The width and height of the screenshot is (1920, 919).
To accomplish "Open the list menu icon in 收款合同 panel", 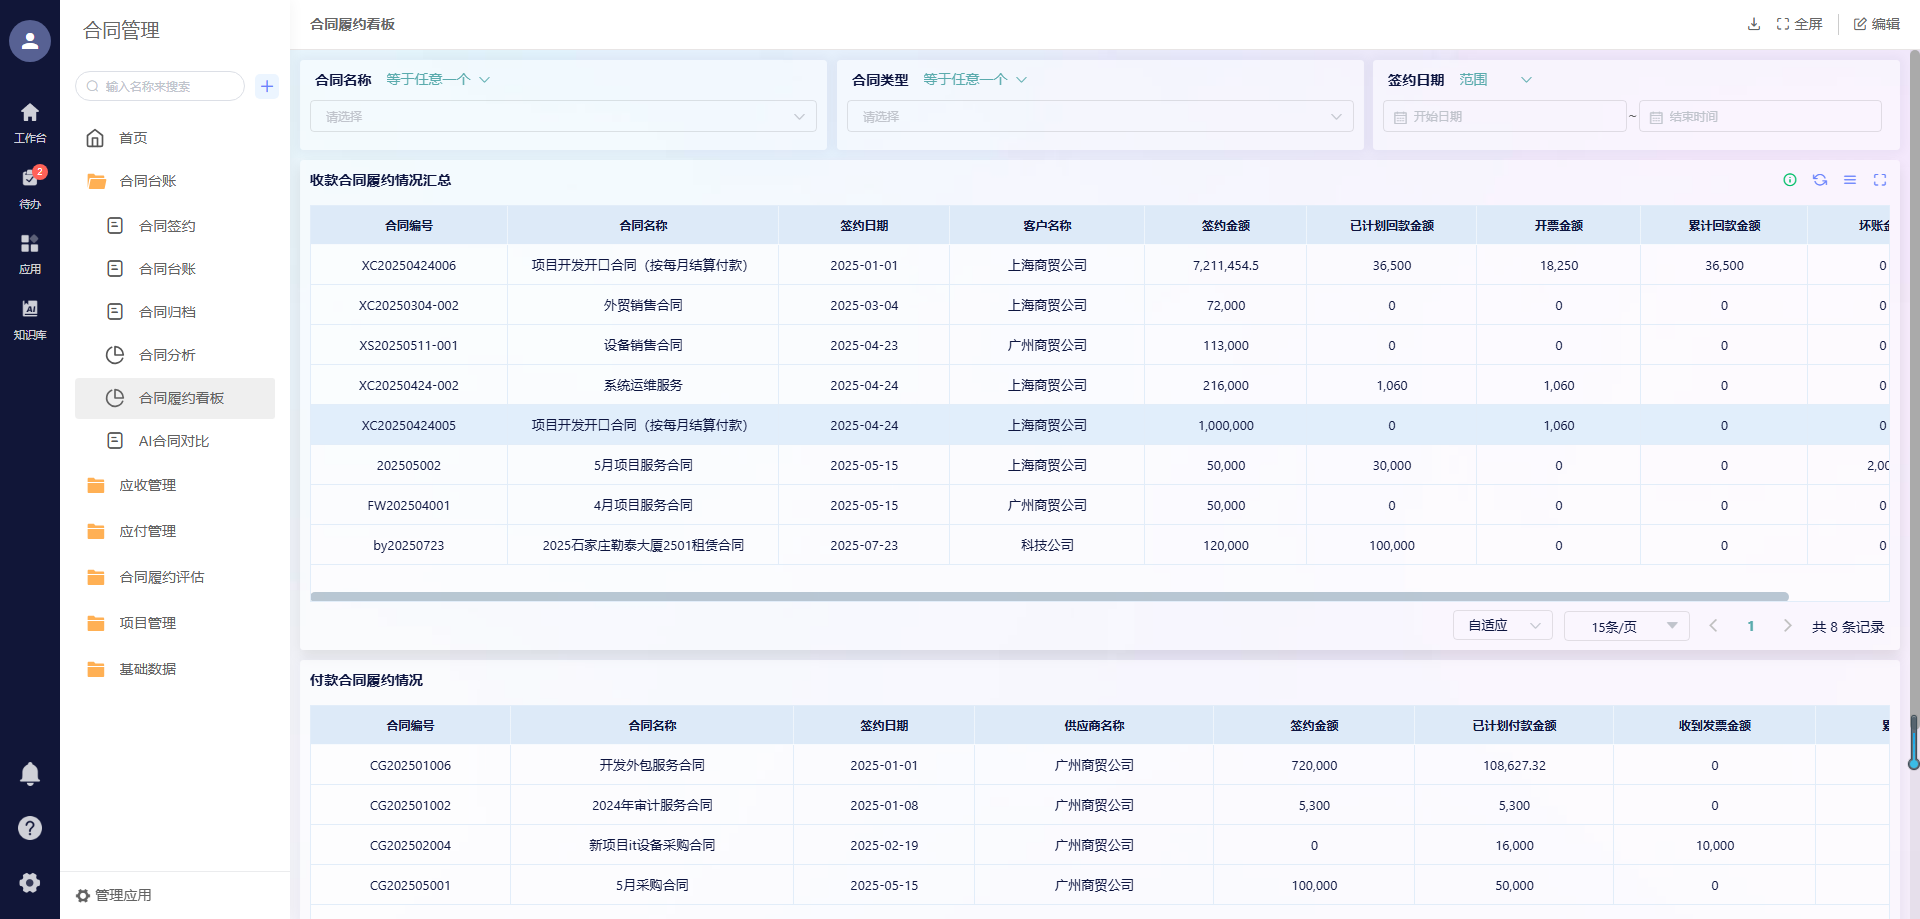I will click(x=1850, y=180).
